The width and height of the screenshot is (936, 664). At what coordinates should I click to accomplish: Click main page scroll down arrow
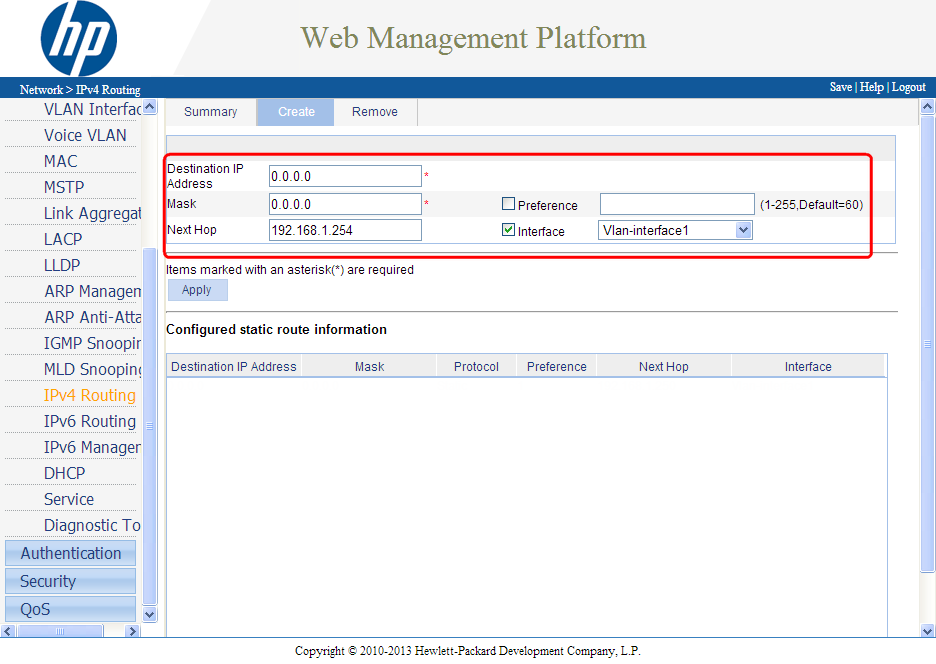click(927, 631)
